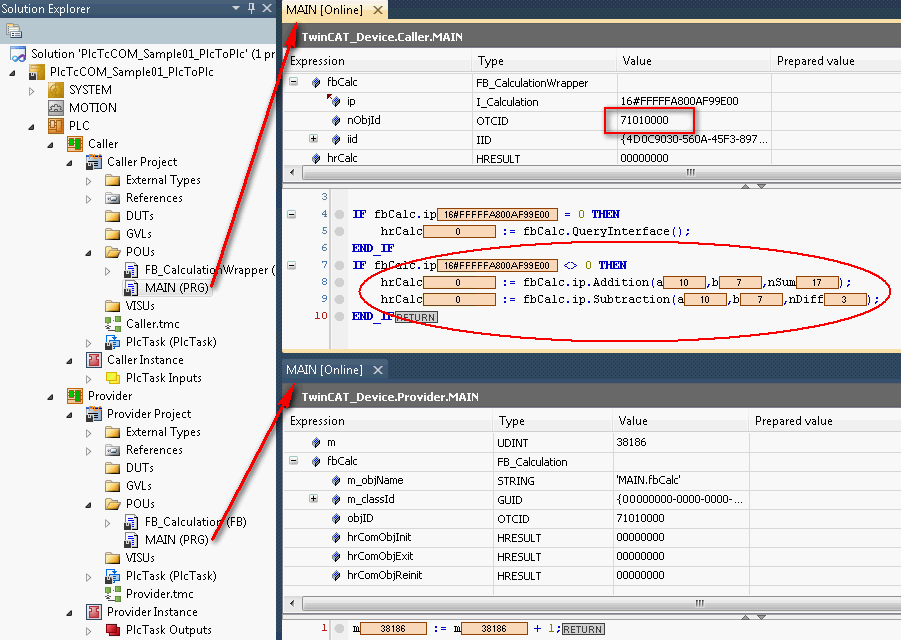Toggle breakpoint on code line 10
Viewport: 901px width, 640px height.
coord(340,317)
